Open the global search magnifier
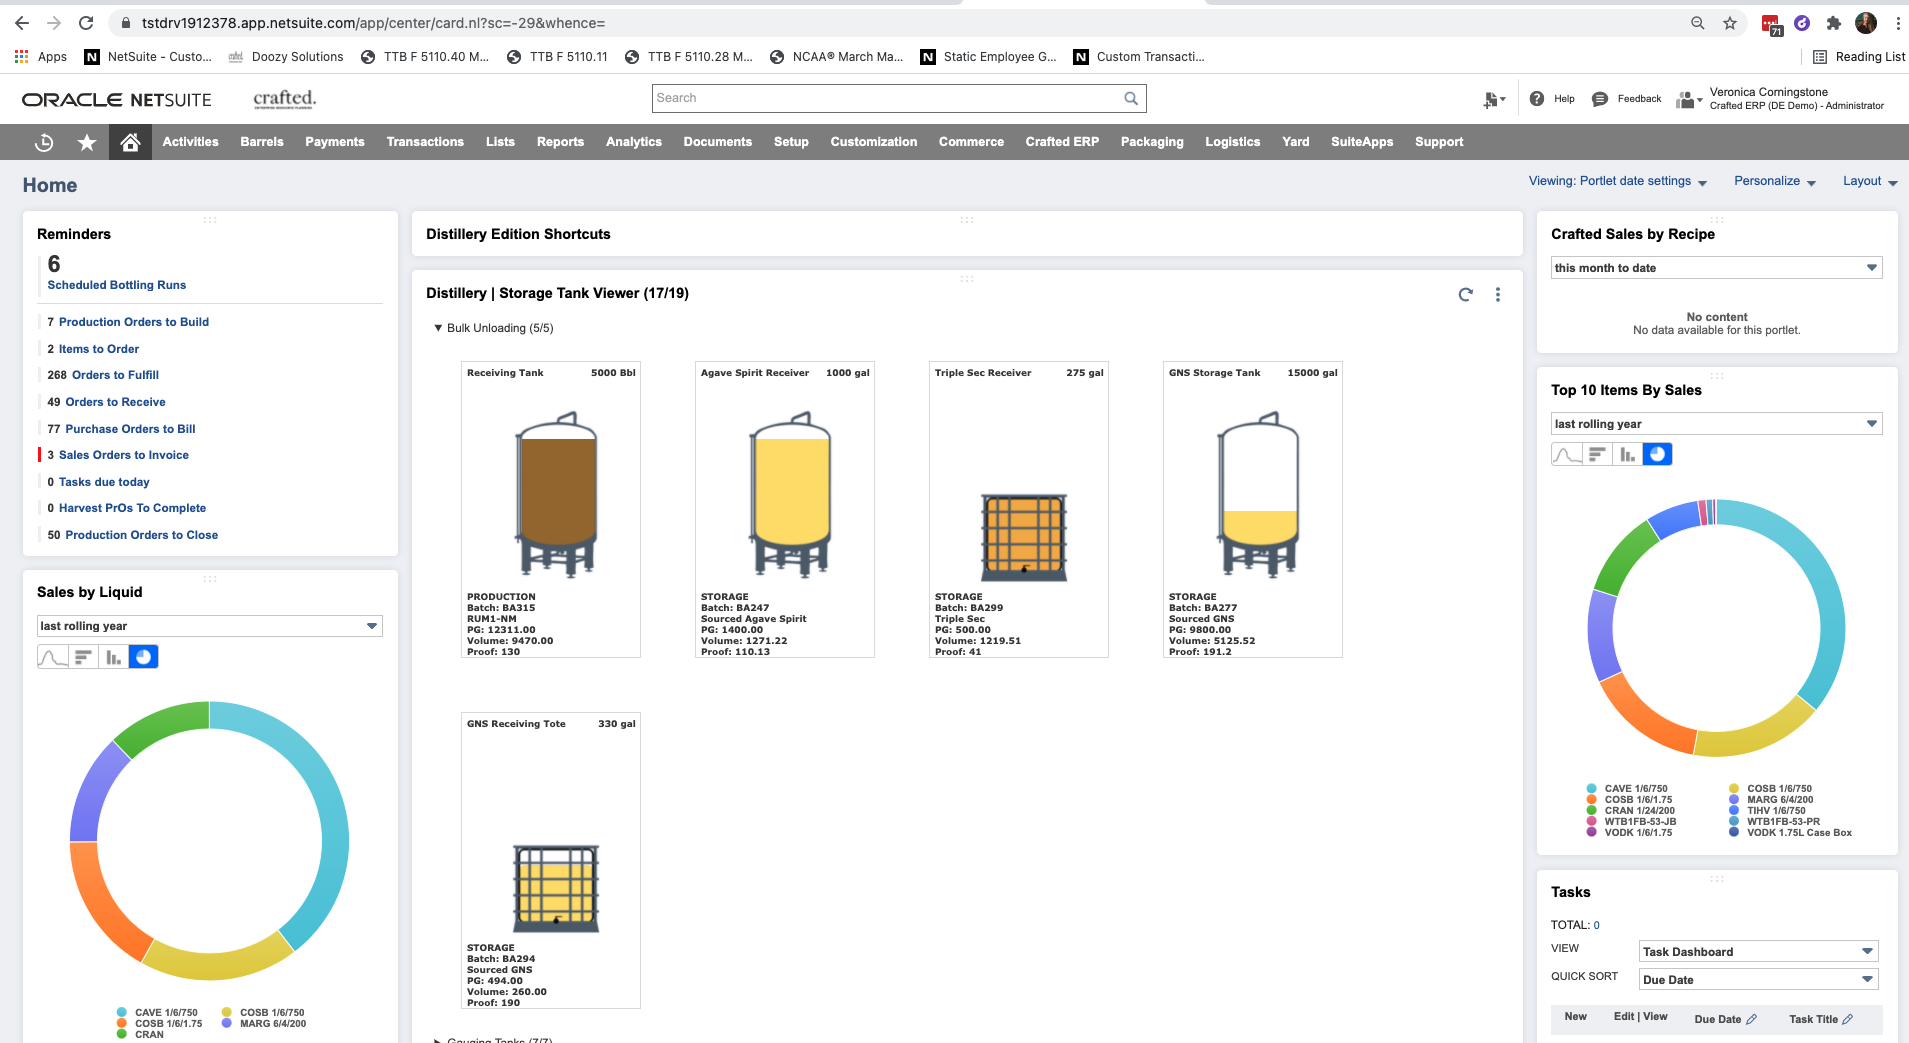The image size is (1909, 1043). point(1130,98)
